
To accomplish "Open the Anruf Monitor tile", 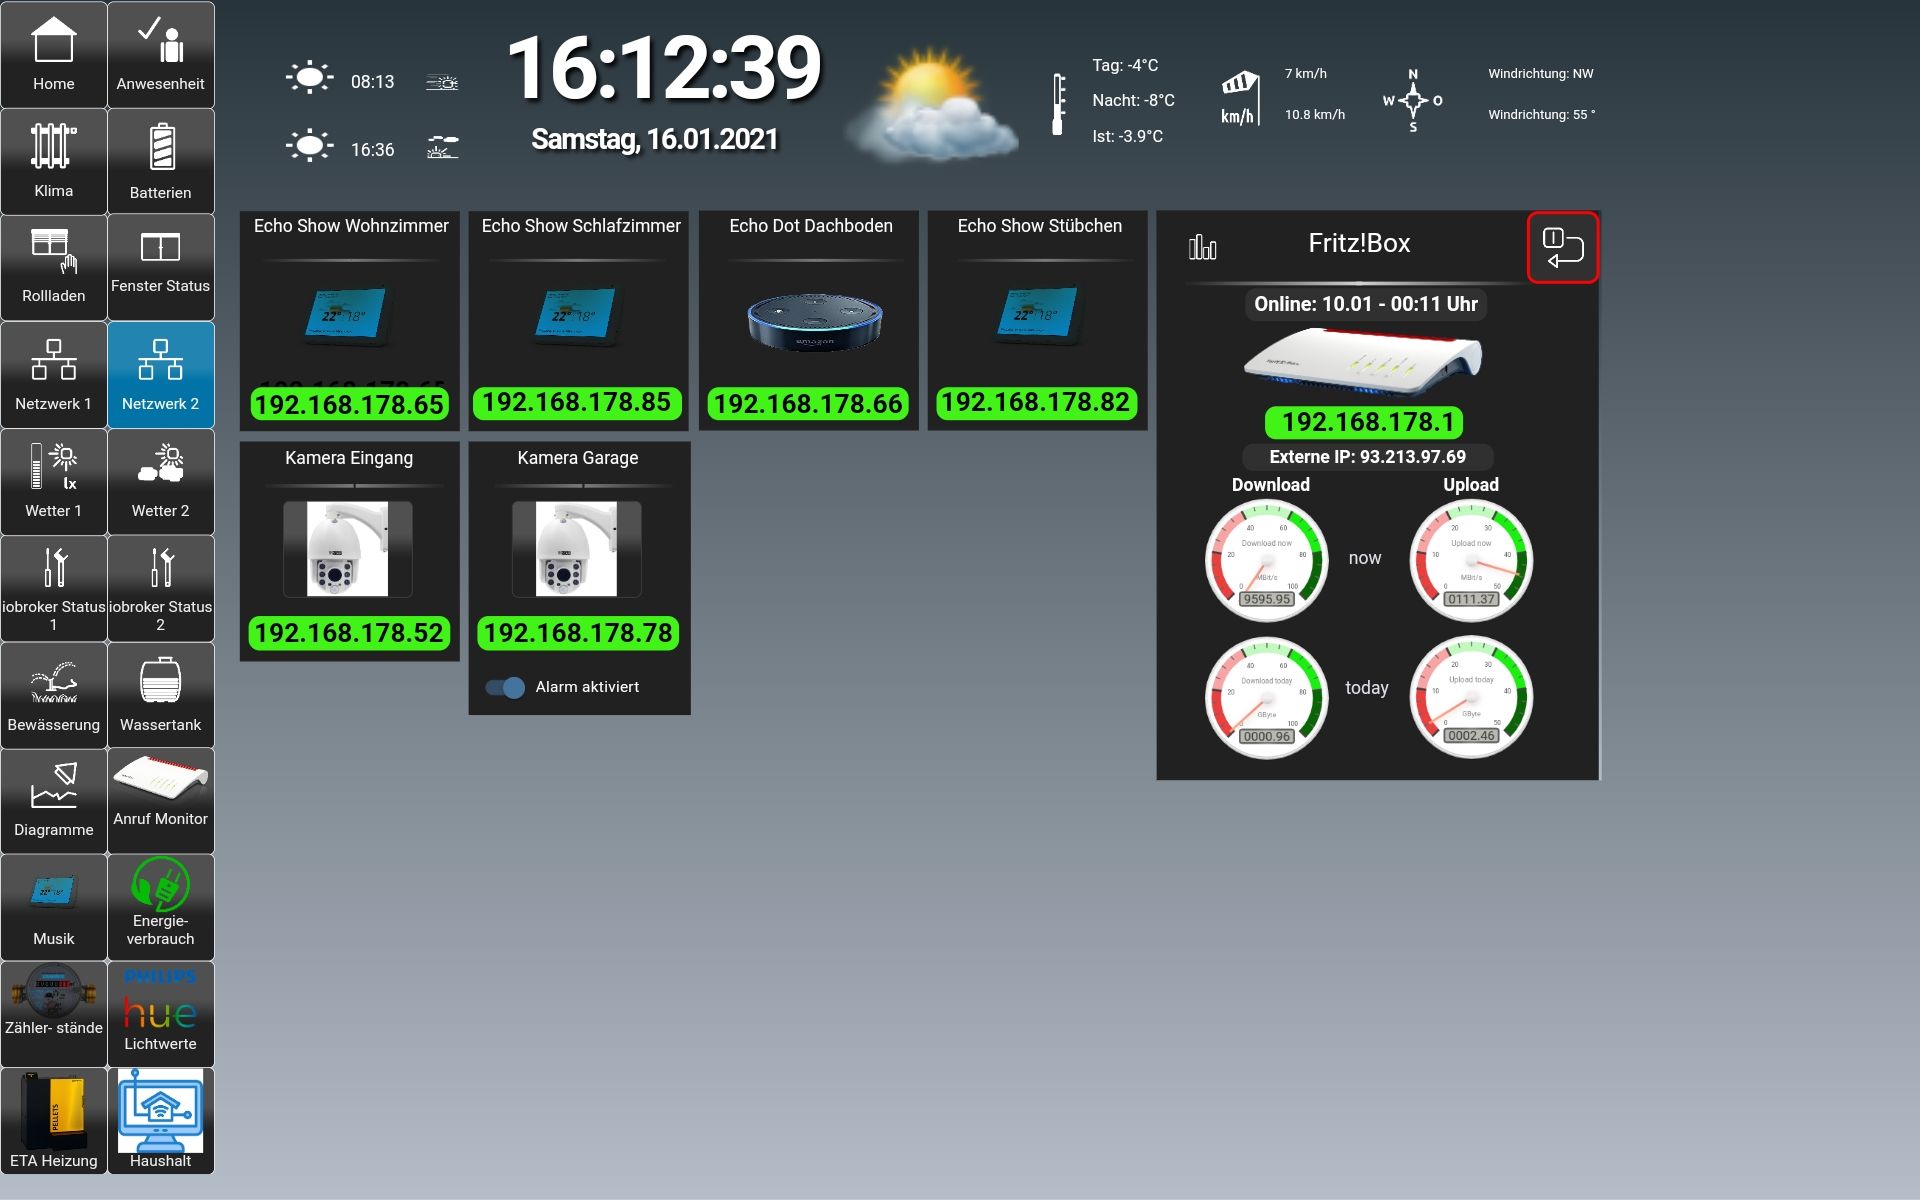I will point(160,795).
